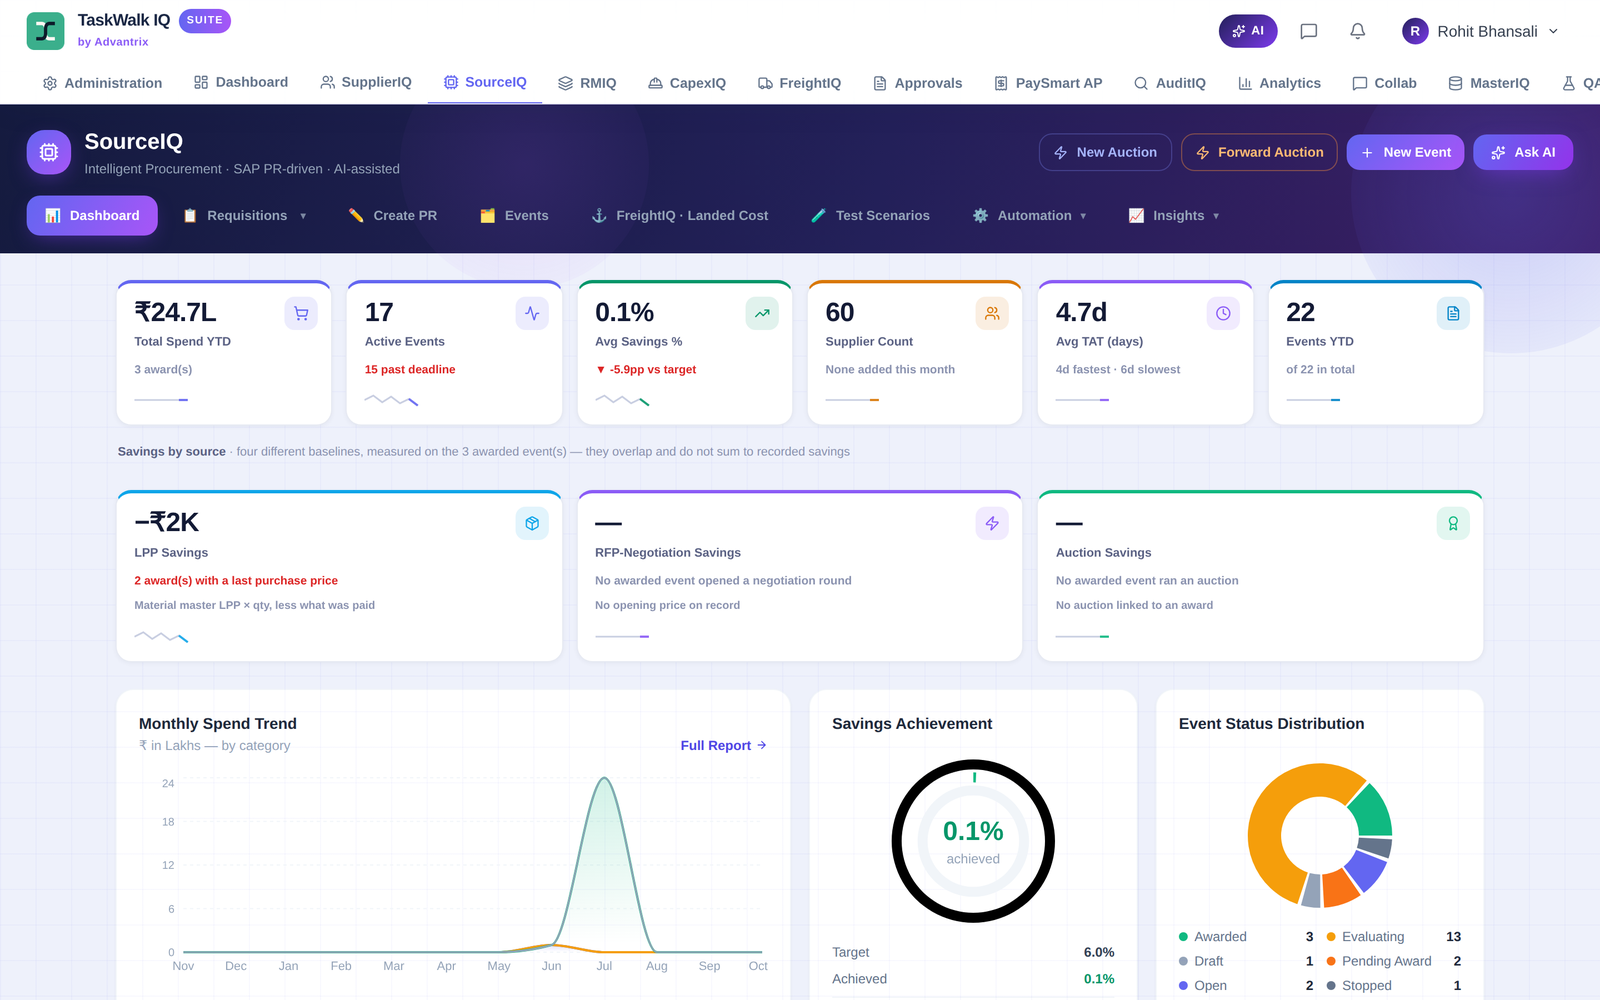The width and height of the screenshot is (1600, 1000).
Task: Open the notifications bell
Action: (1357, 32)
